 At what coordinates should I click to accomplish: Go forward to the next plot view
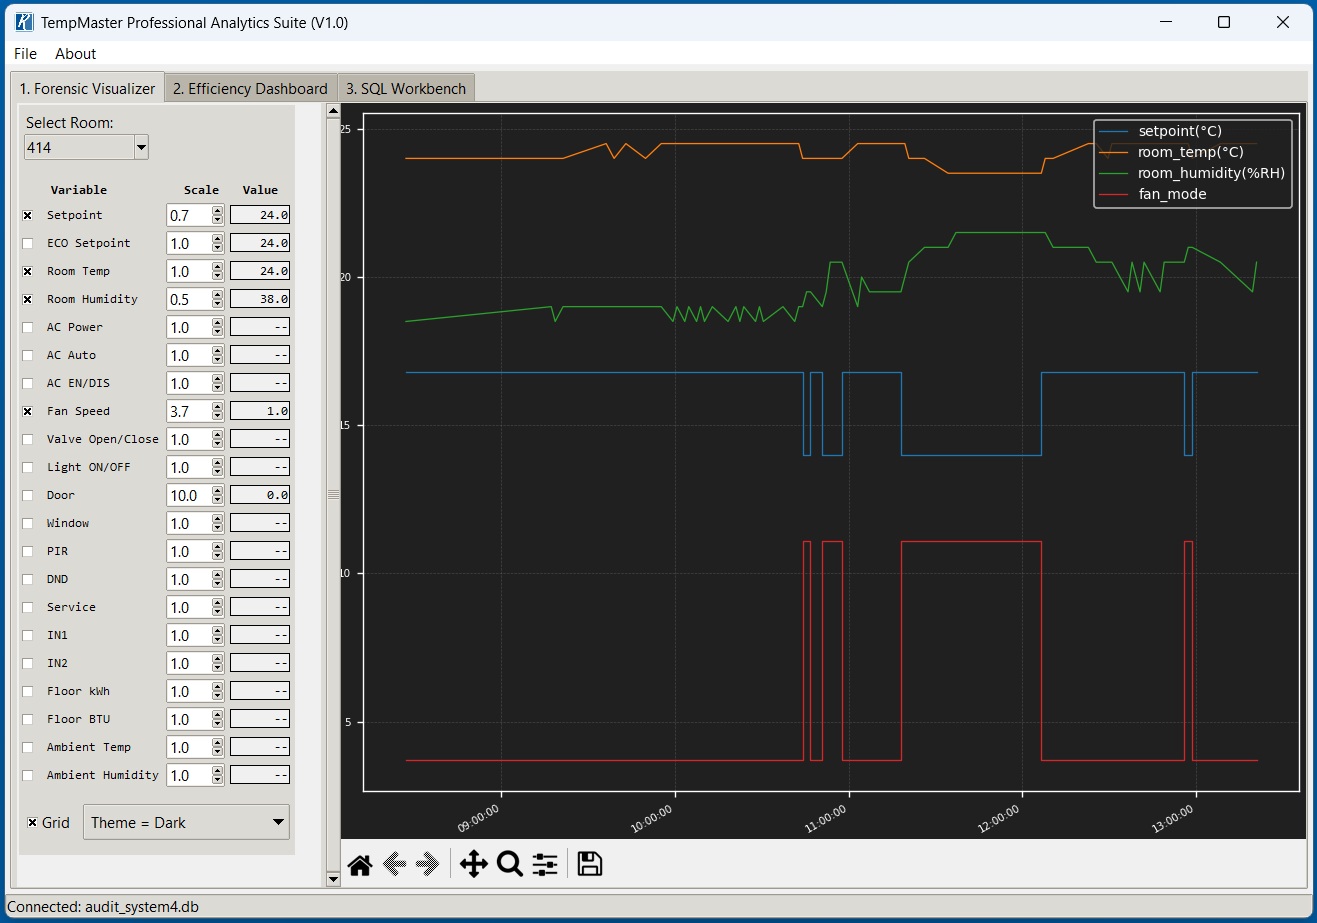click(428, 865)
